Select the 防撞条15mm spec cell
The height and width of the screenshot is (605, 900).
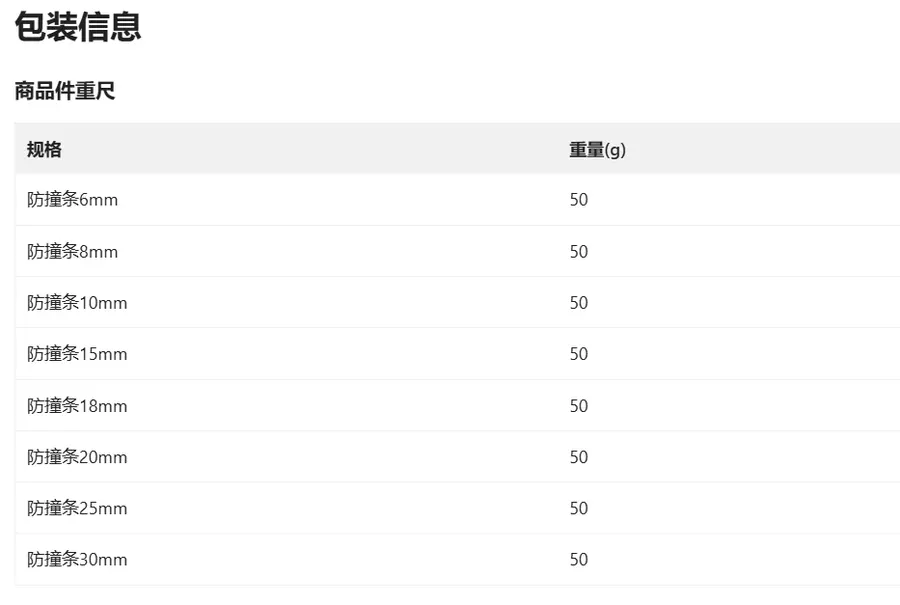tap(77, 354)
